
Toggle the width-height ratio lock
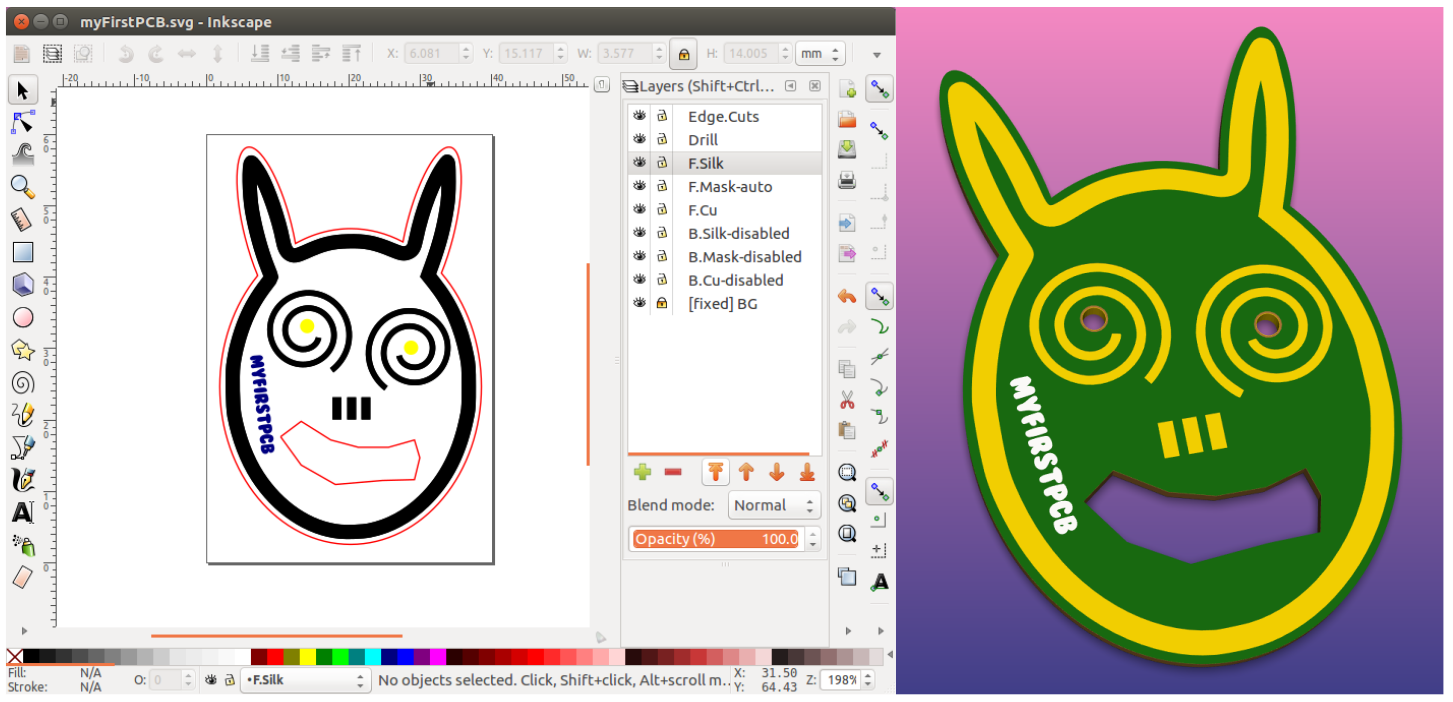pyautogui.click(x=684, y=53)
